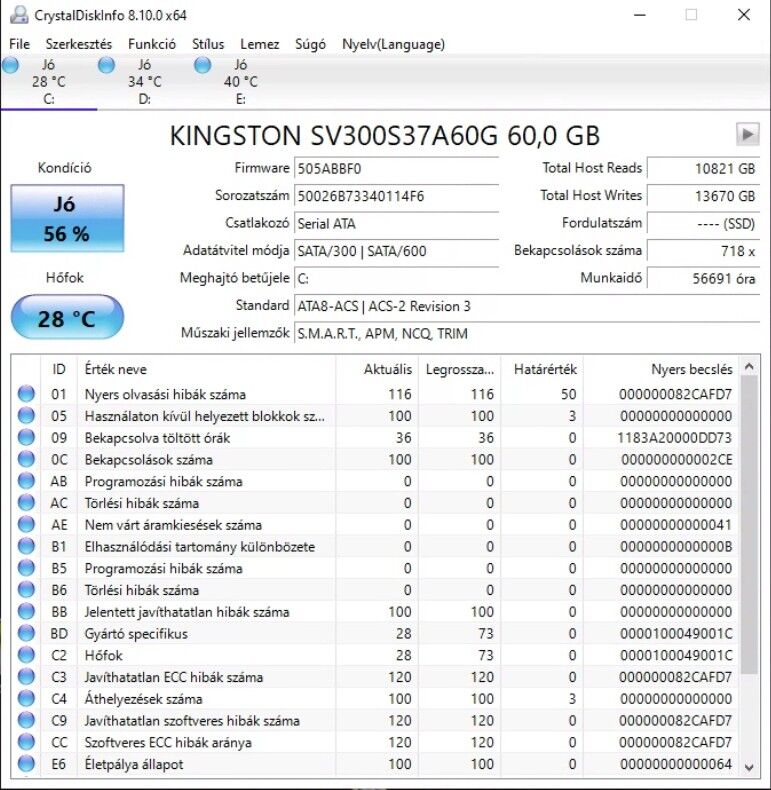Click the serial number field 50026B73340114F6
This screenshot has height=790, width=771.
pyautogui.click(x=396, y=196)
